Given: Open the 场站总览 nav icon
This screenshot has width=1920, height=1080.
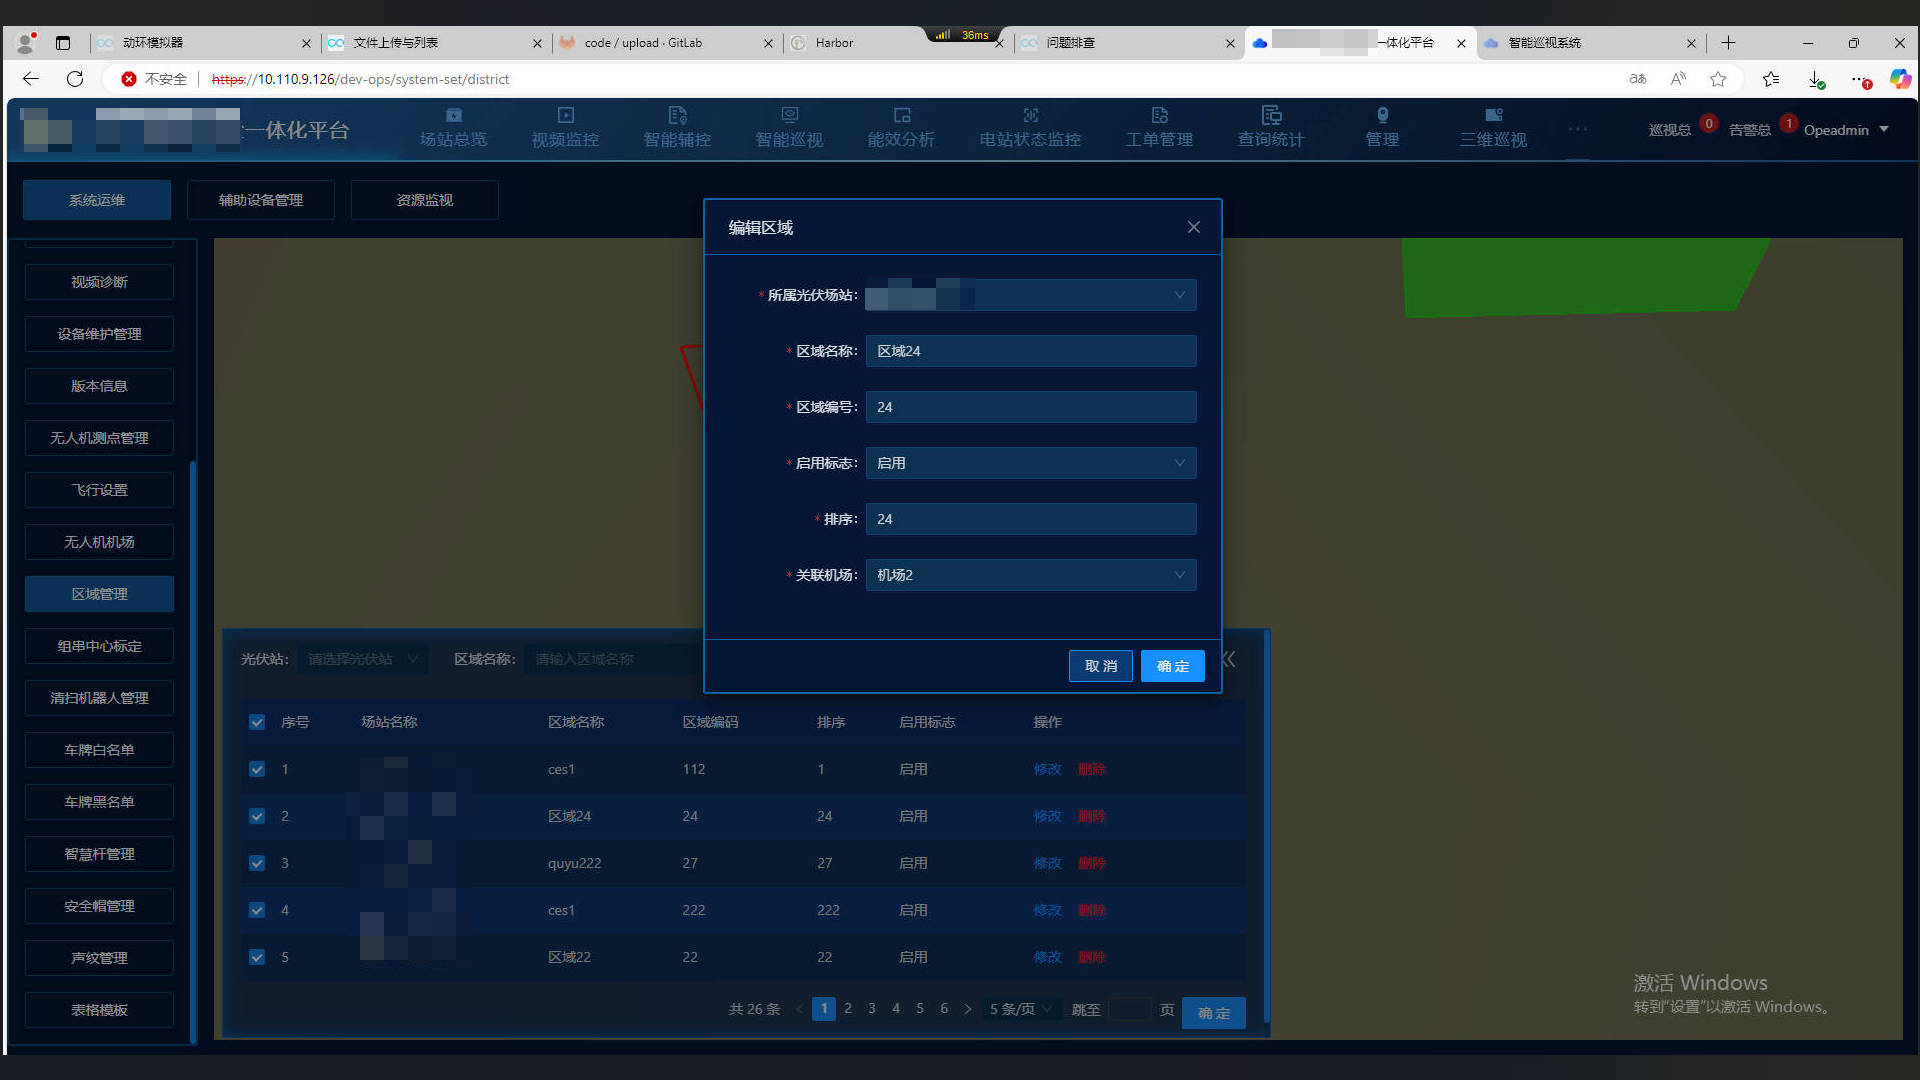Looking at the screenshot, I should (x=453, y=116).
